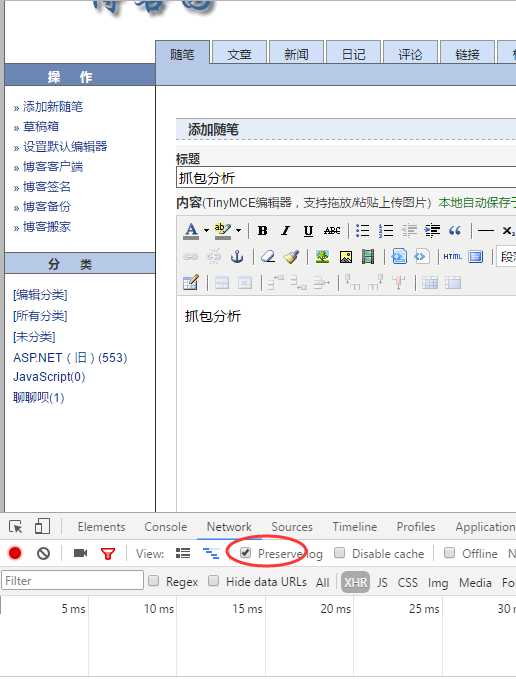The image size is (516, 687).
Task: Check Hide data URLs checkbox
Action: 213,581
